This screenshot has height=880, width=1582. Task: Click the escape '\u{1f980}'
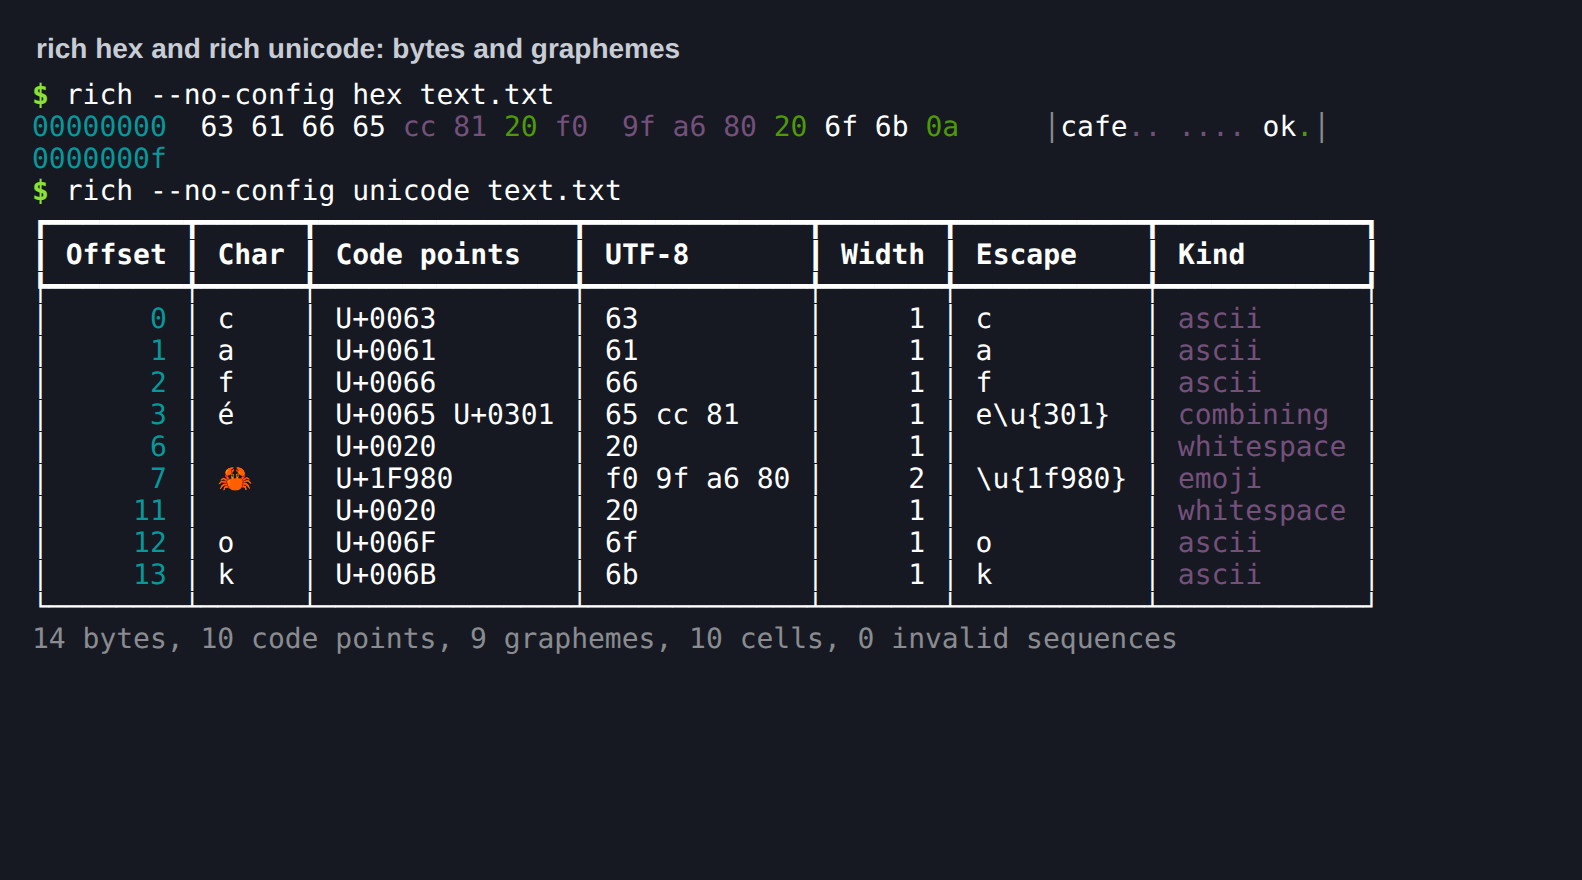point(1051,479)
